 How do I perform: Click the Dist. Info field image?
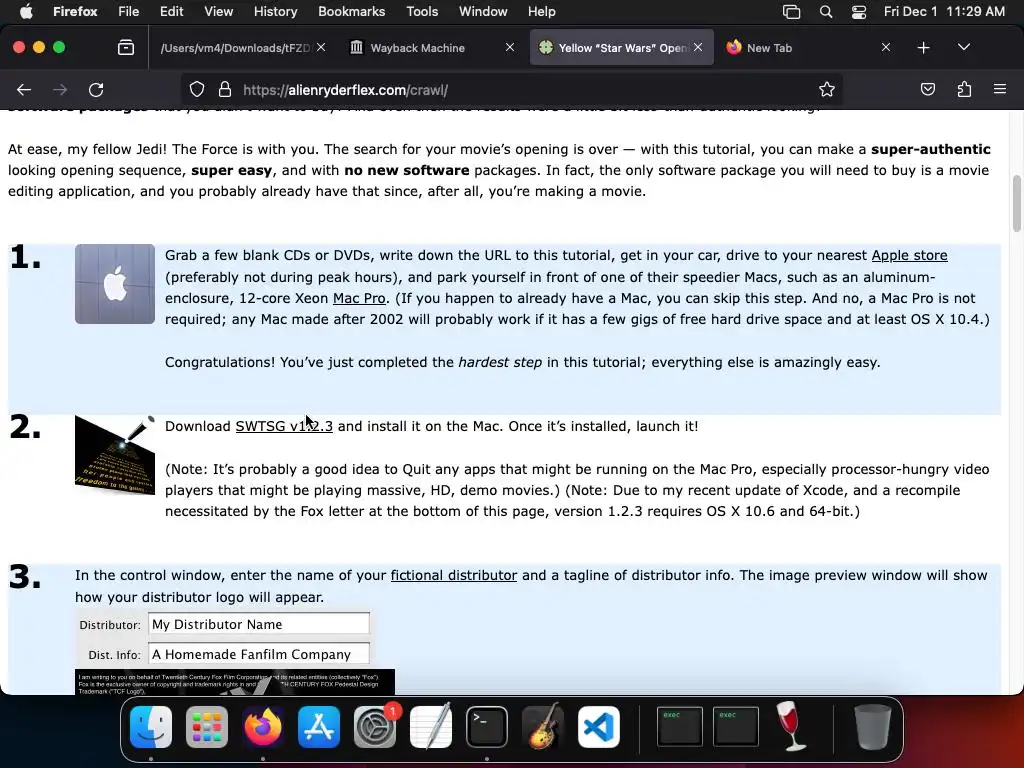[259, 654]
